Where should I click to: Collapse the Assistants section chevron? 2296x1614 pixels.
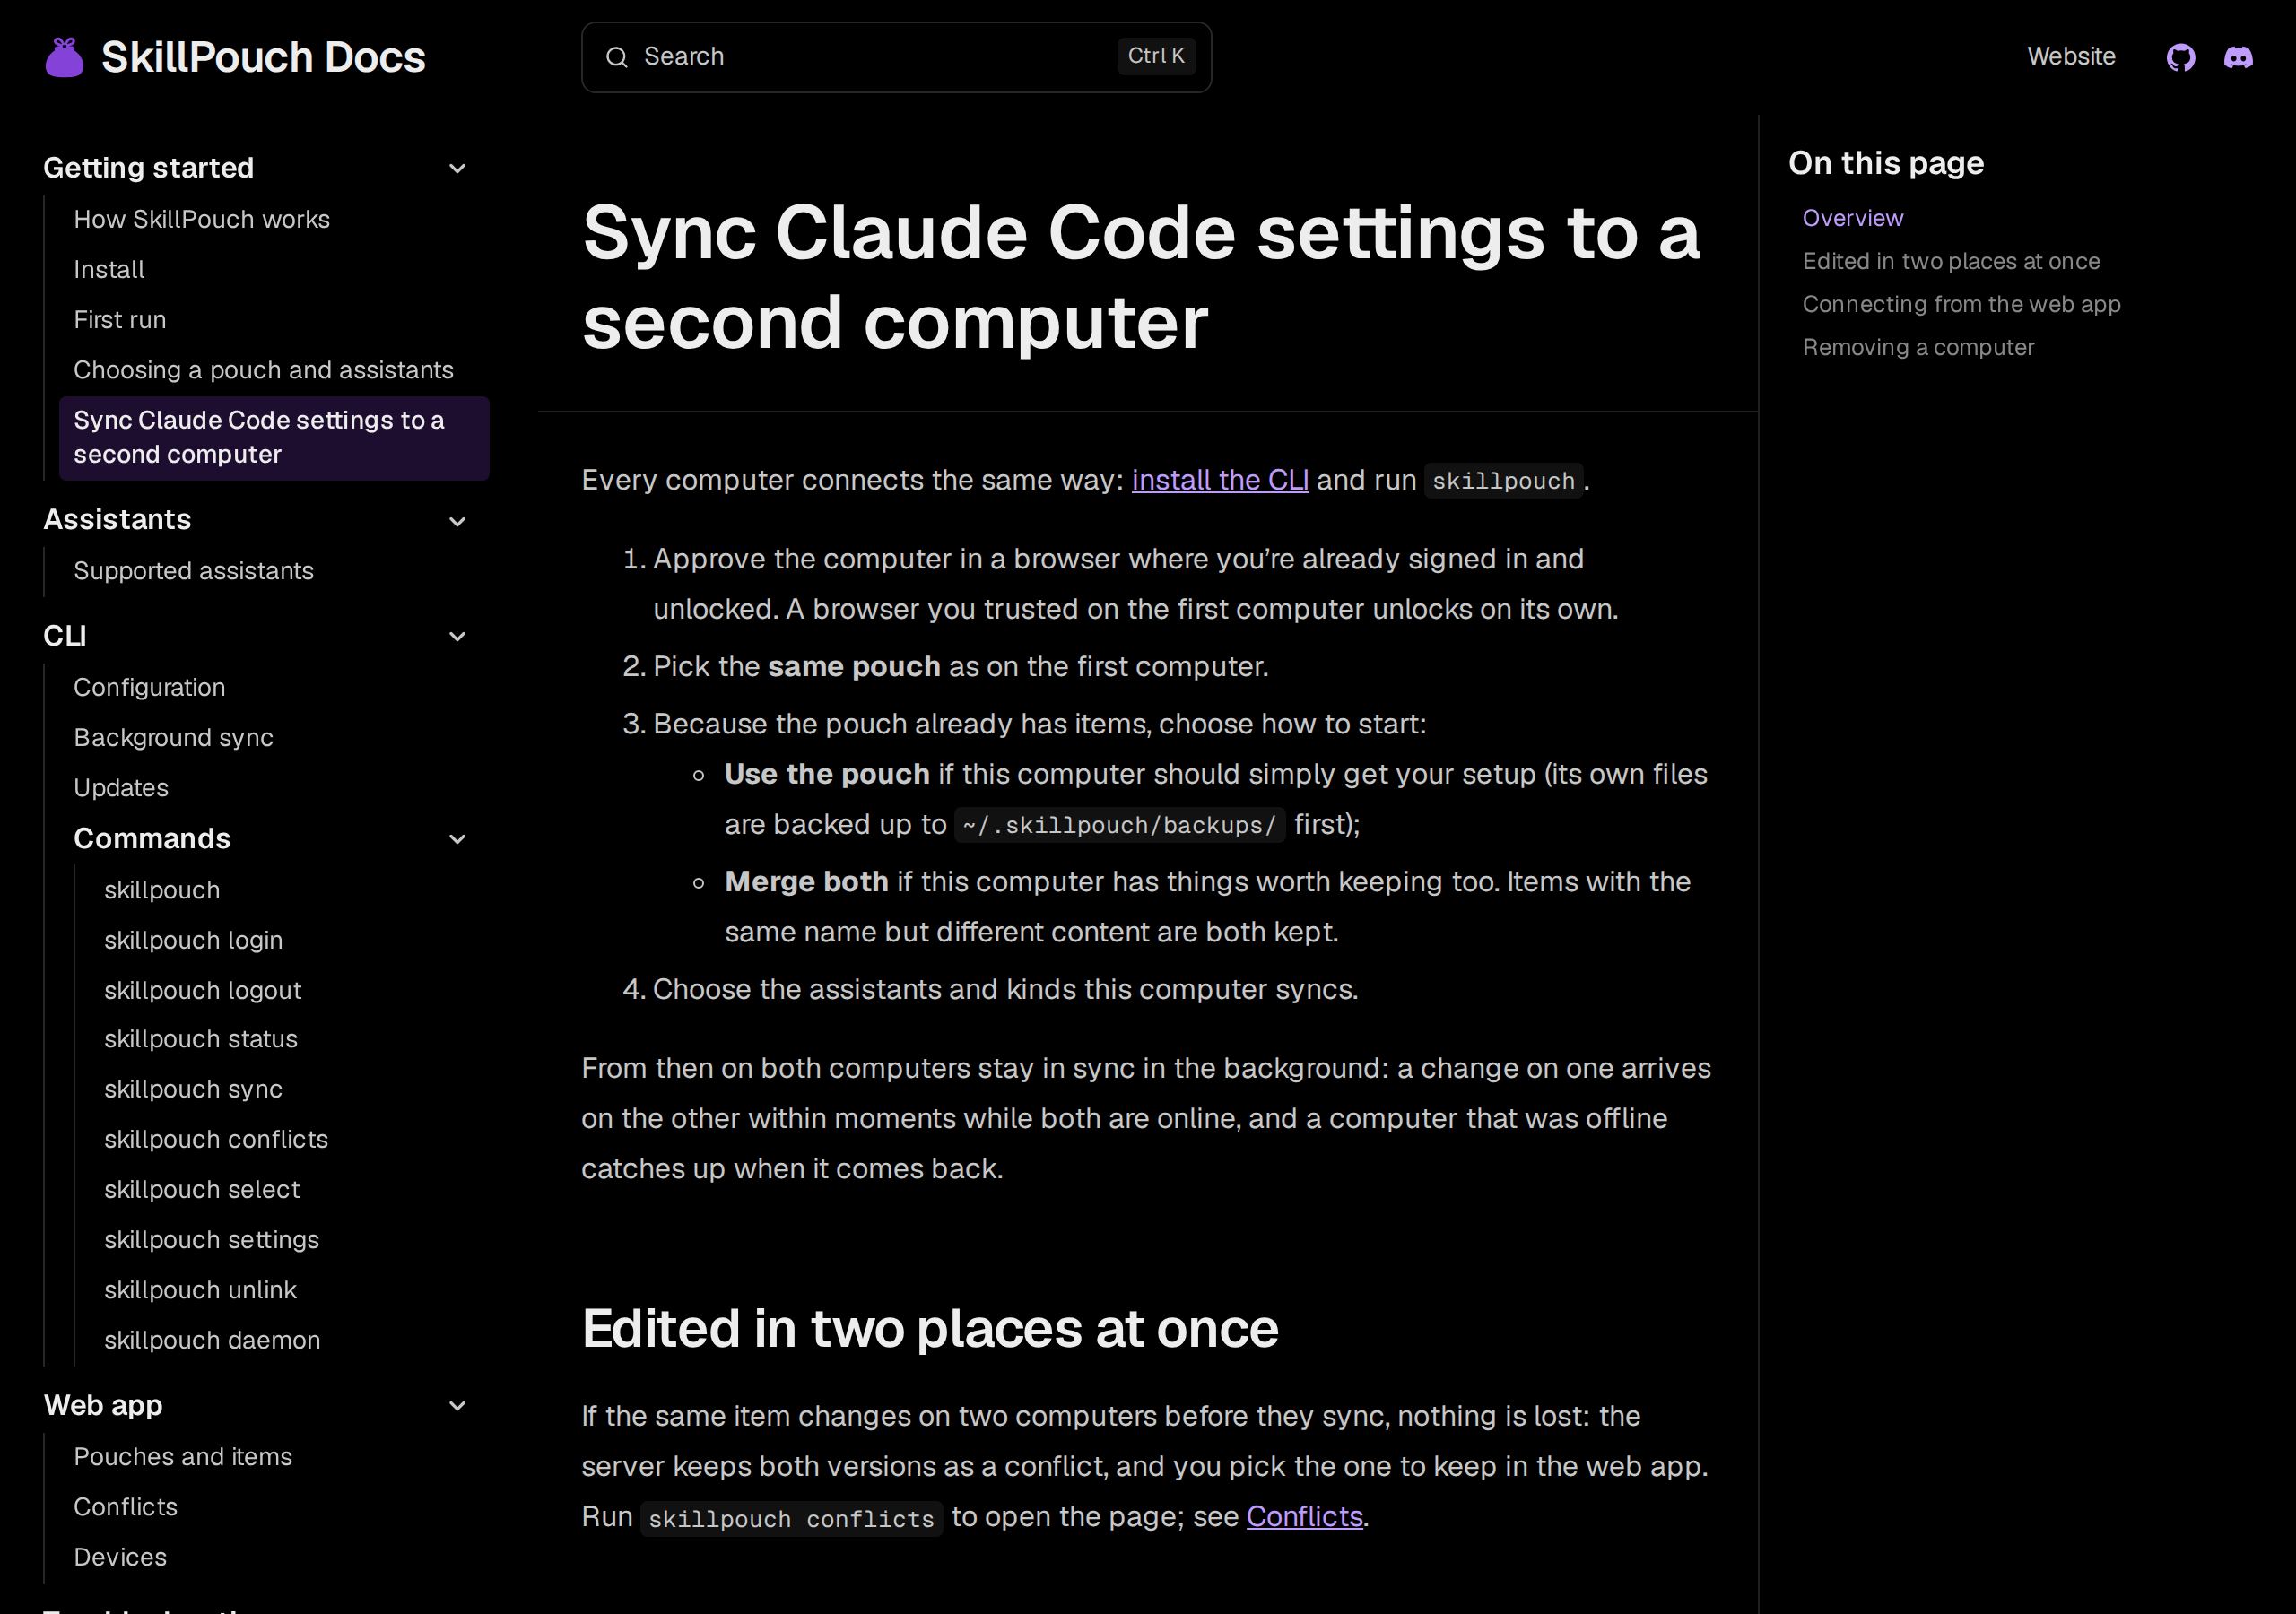point(457,520)
